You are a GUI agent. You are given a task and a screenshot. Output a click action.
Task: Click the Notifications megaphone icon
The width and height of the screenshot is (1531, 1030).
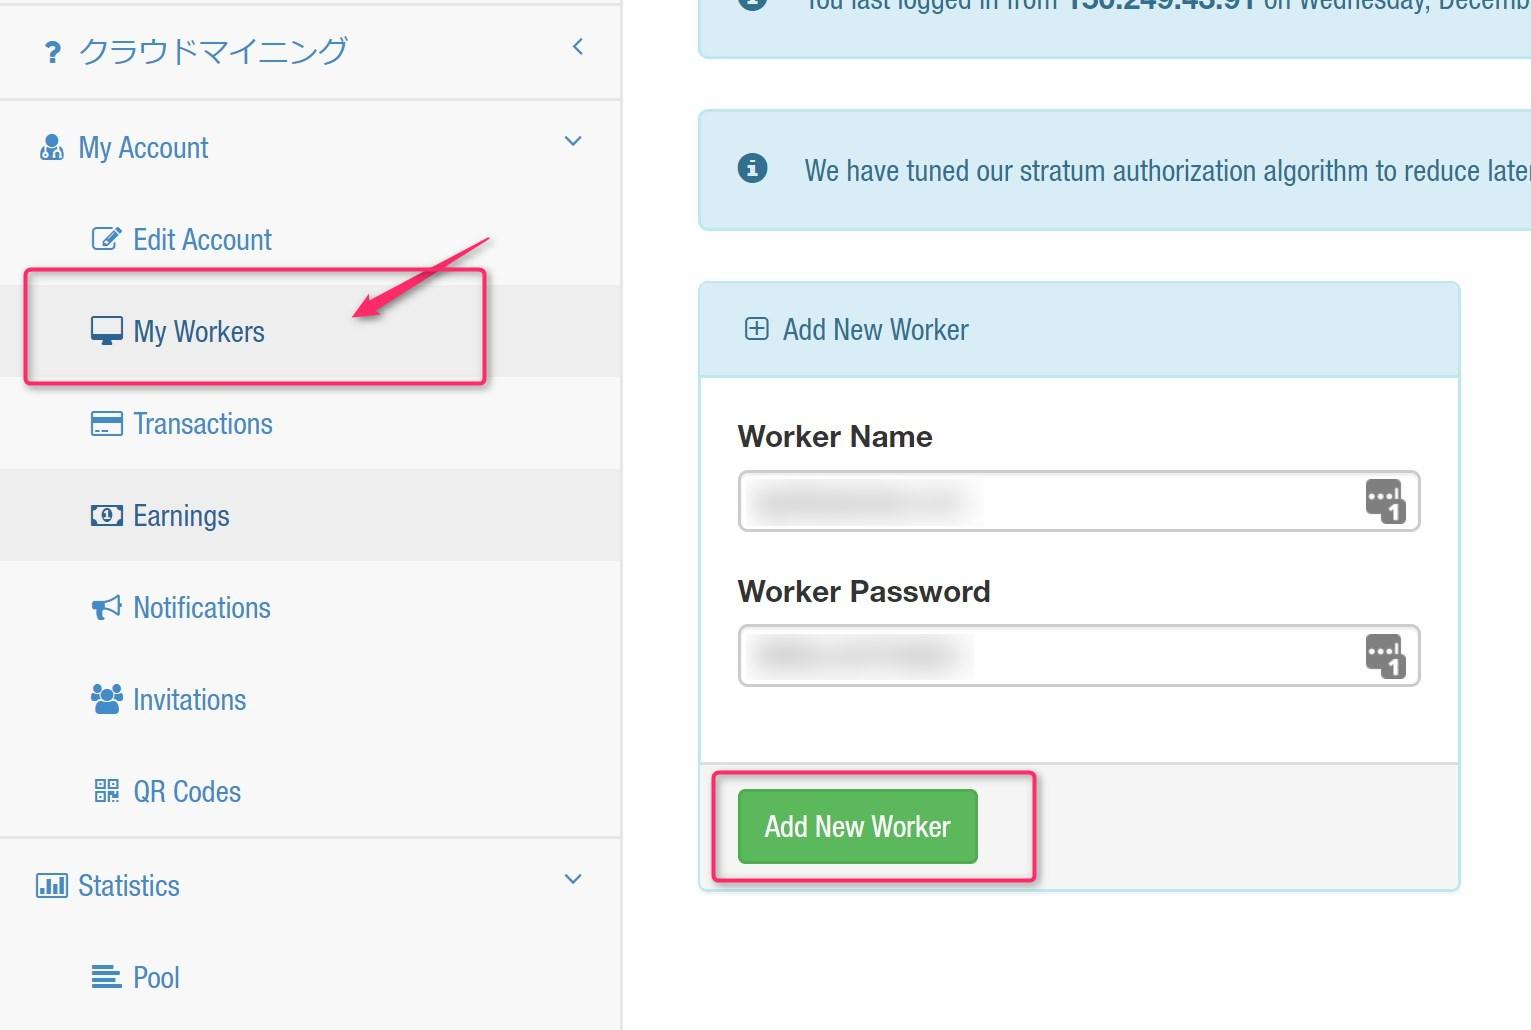(106, 607)
